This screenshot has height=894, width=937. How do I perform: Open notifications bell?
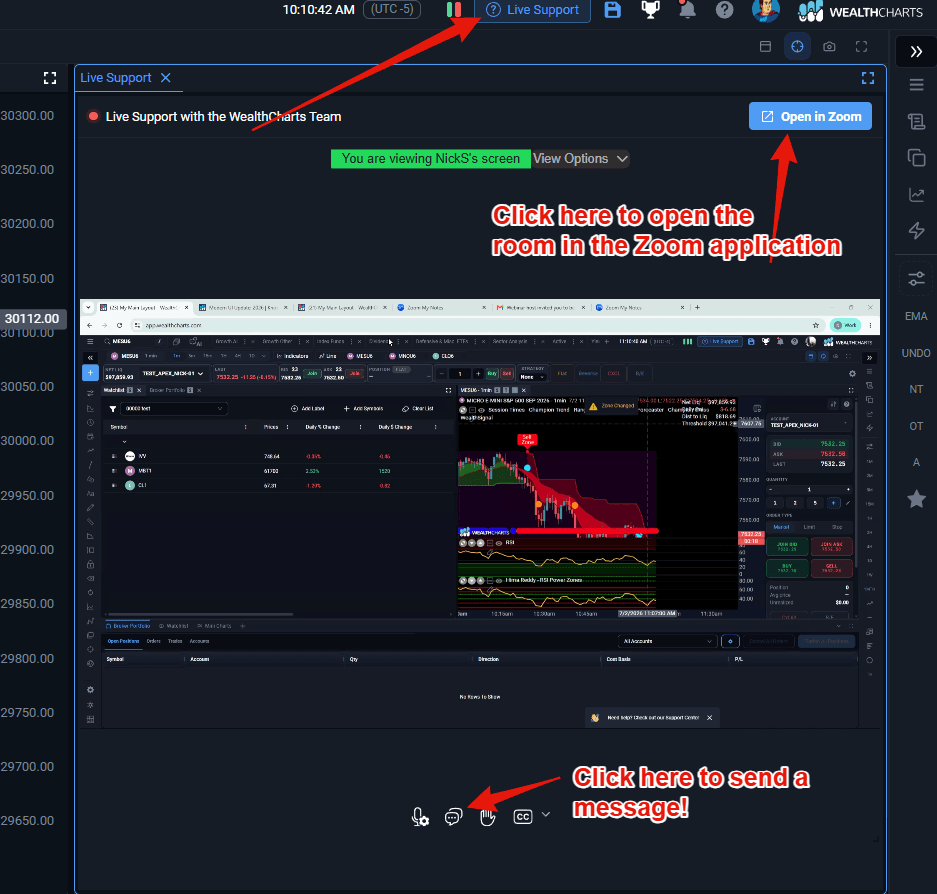687,10
